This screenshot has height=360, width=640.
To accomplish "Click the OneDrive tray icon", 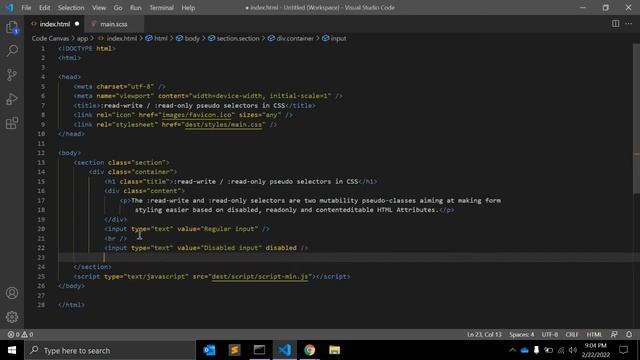I will [x=524, y=350].
